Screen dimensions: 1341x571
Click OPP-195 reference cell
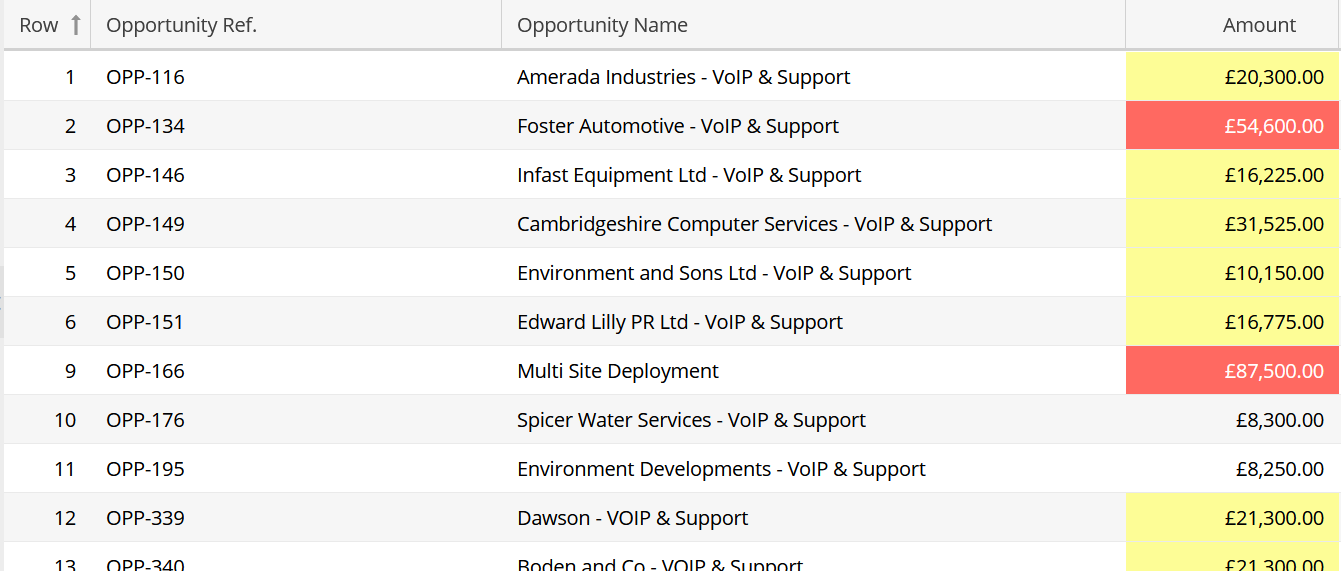pos(146,469)
